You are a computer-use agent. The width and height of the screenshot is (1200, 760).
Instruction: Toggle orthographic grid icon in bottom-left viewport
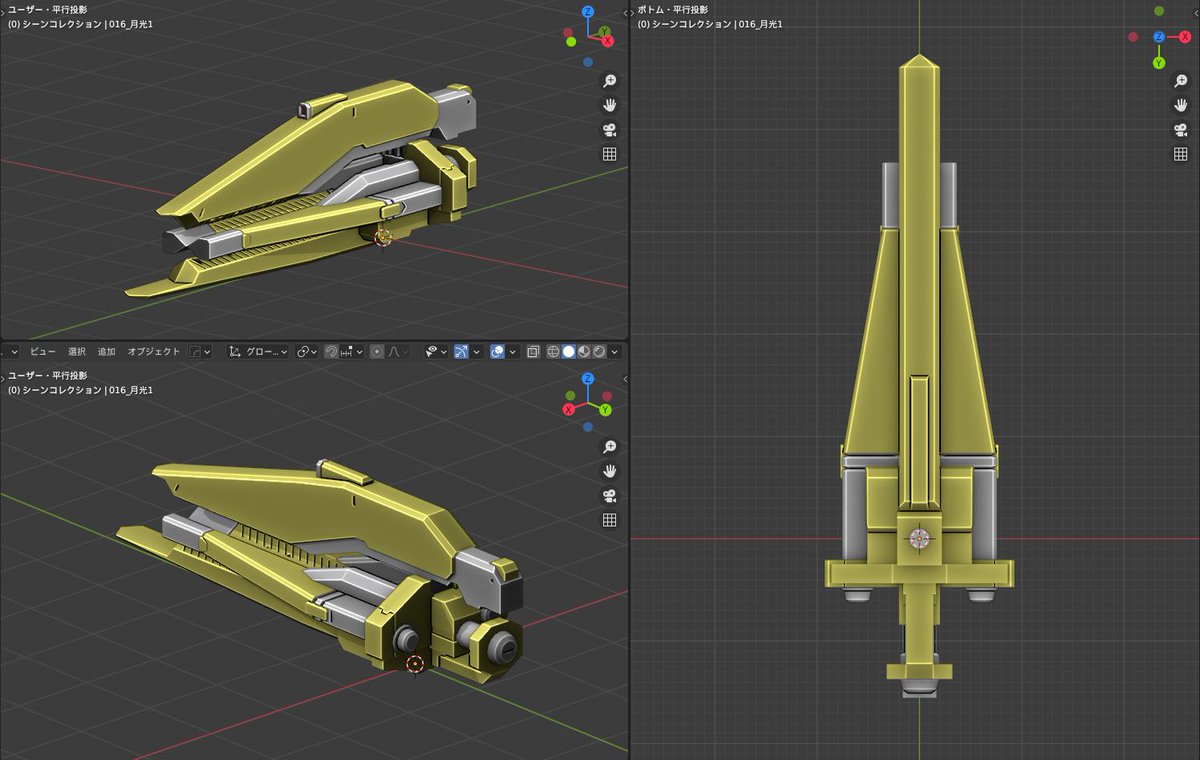[609, 520]
